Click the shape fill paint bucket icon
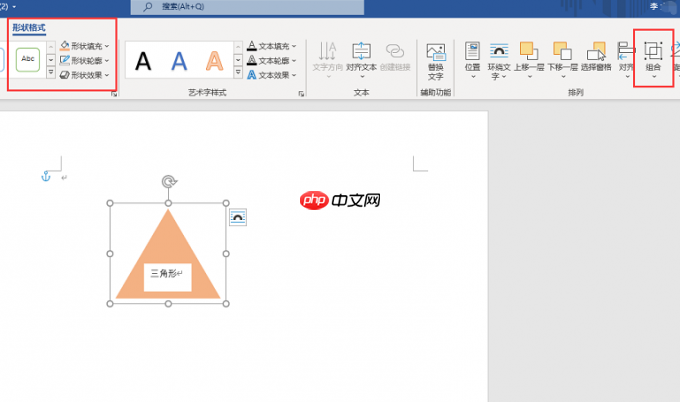The width and height of the screenshot is (680, 402). [65, 46]
